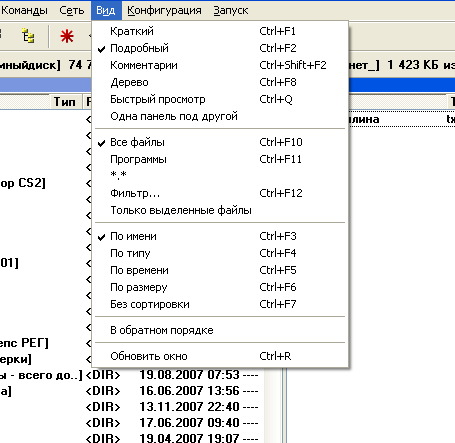This screenshot has width=455, height=443.
Task: Select the folder ending with 'ор CS2]'
Action: click(x=23, y=183)
